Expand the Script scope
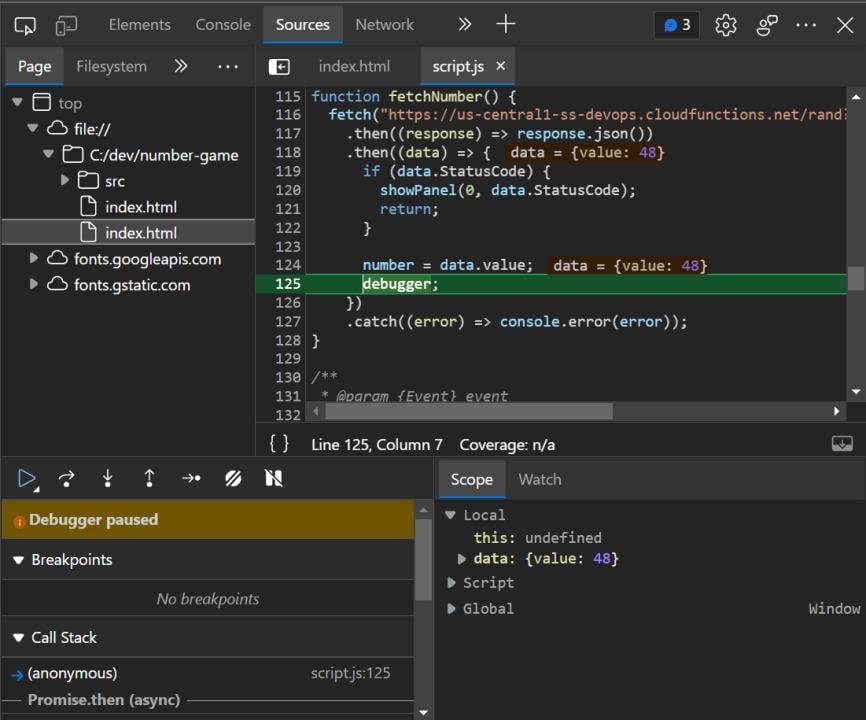The width and height of the screenshot is (866, 720). [x=451, y=583]
